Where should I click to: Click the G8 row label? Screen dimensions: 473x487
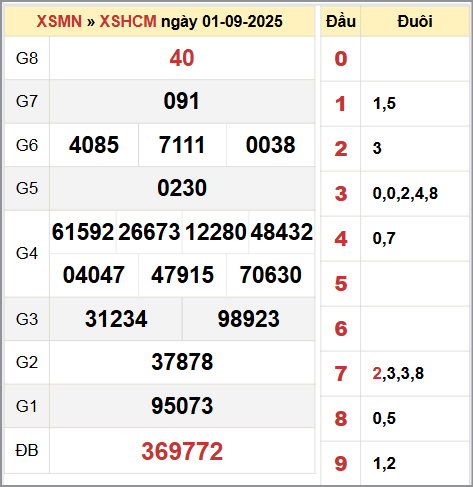(x=27, y=58)
